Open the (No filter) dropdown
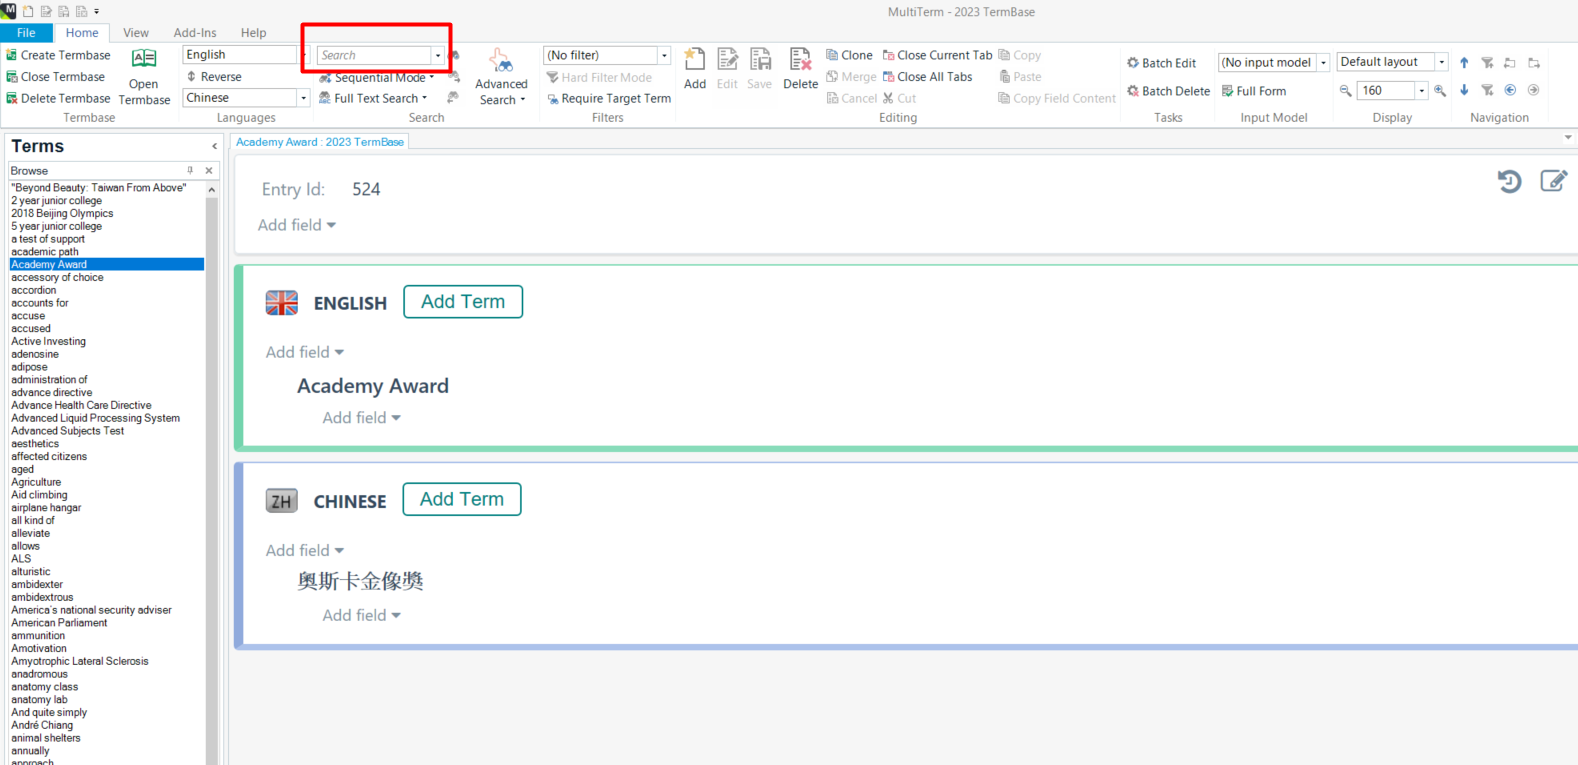 [664, 55]
